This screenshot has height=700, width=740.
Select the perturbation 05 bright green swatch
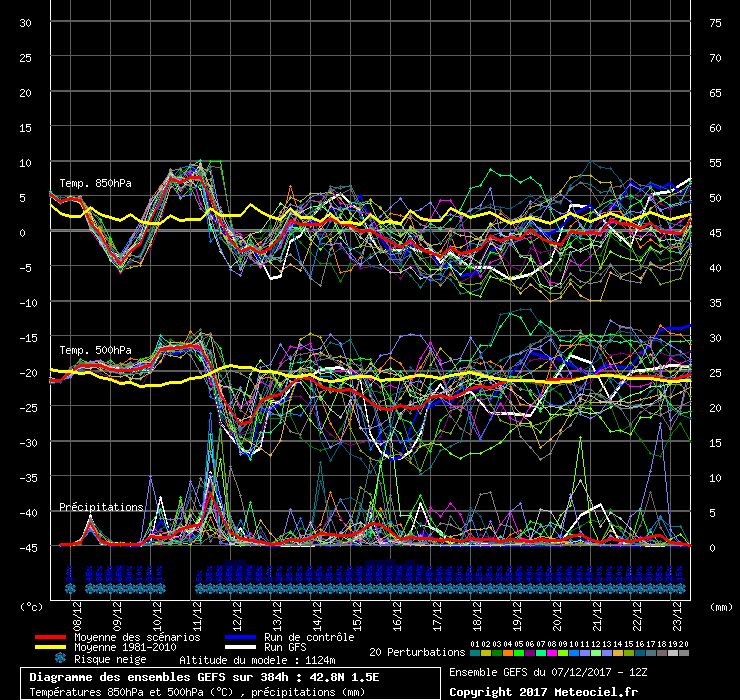519,653
